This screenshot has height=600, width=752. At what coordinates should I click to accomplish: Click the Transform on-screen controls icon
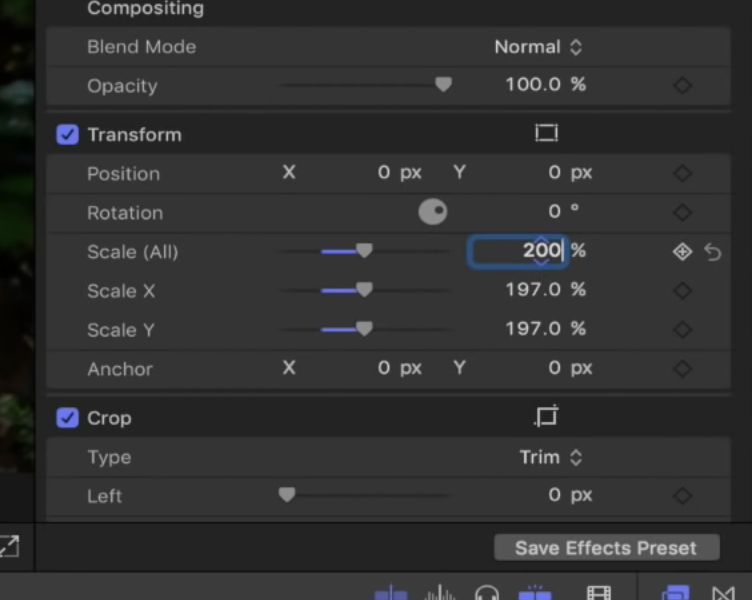[x=546, y=134]
